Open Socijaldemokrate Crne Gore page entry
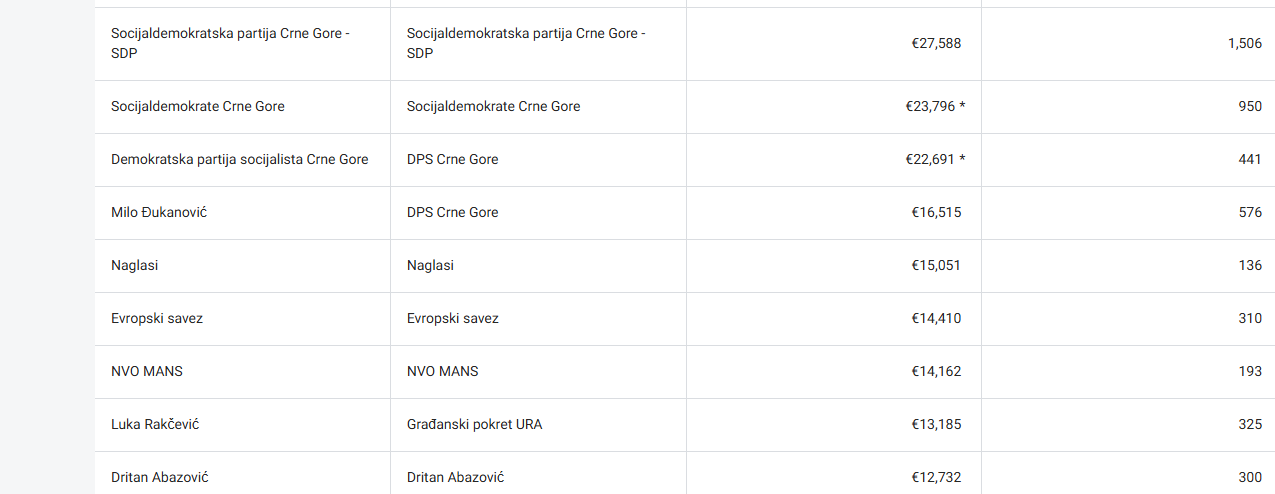Screen dimensions: 1275x494 (x=198, y=107)
